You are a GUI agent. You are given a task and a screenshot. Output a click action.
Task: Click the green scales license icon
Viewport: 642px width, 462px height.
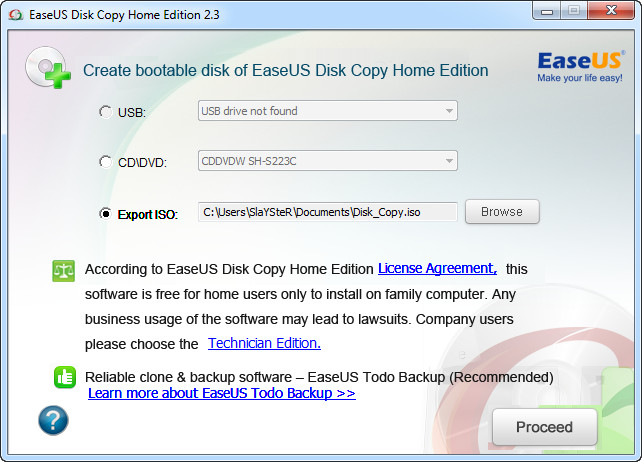pos(63,271)
